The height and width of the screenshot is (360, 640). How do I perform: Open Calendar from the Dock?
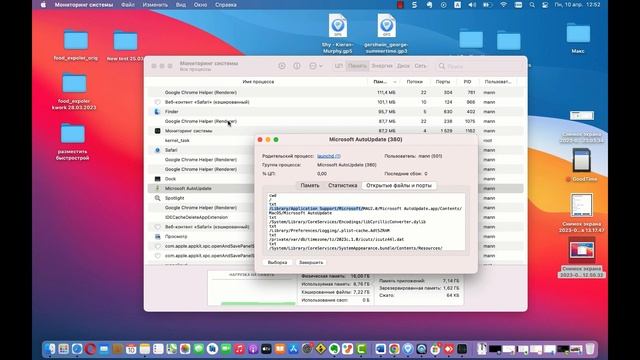(x=131, y=349)
